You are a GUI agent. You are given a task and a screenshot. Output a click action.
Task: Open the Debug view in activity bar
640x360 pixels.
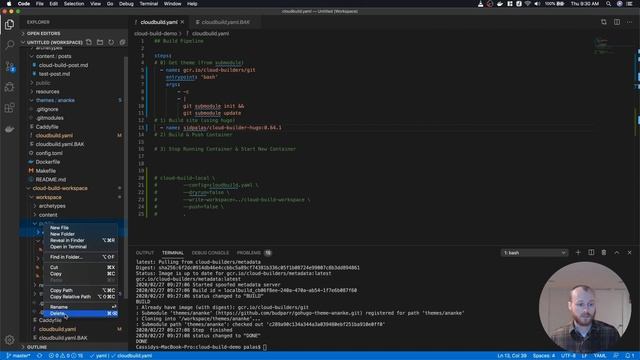pyautogui.click(x=9, y=87)
